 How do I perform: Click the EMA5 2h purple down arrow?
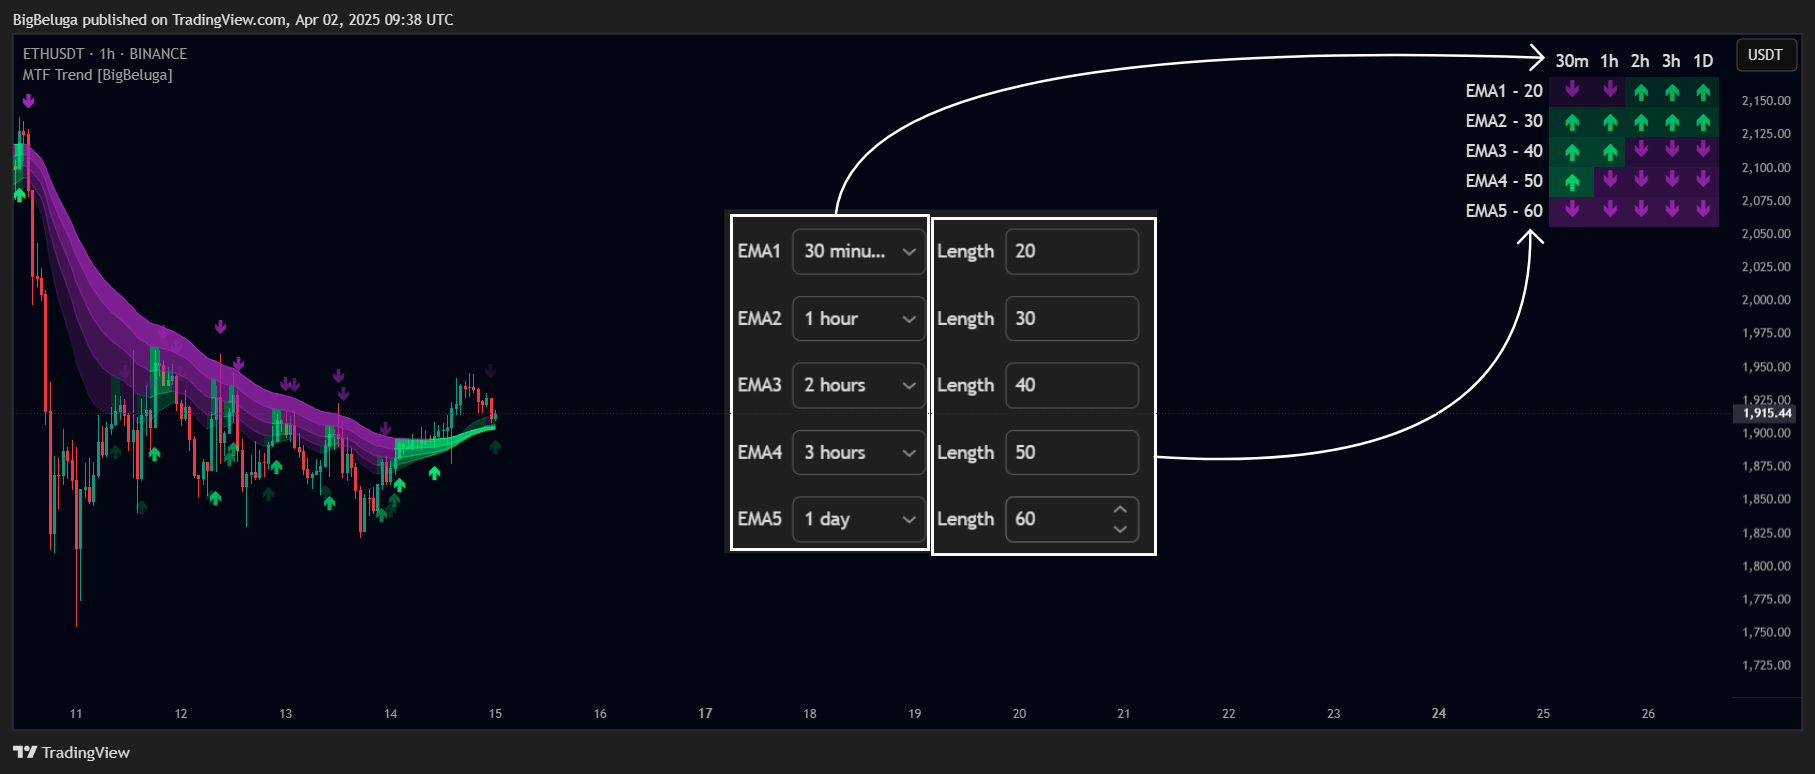pos(1641,209)
